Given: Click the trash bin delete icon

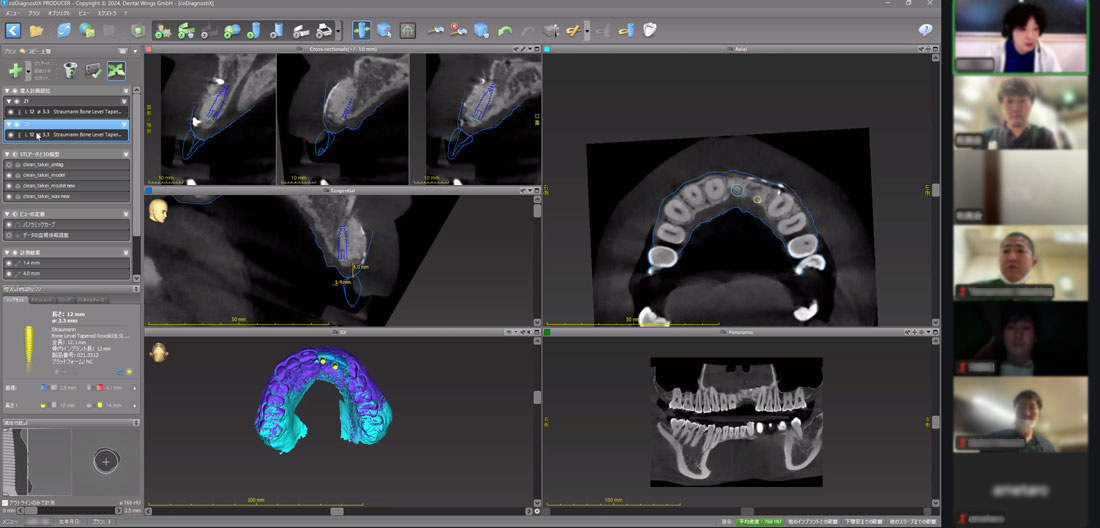Looking at the screenshot, I should click(x=70, y=70).
